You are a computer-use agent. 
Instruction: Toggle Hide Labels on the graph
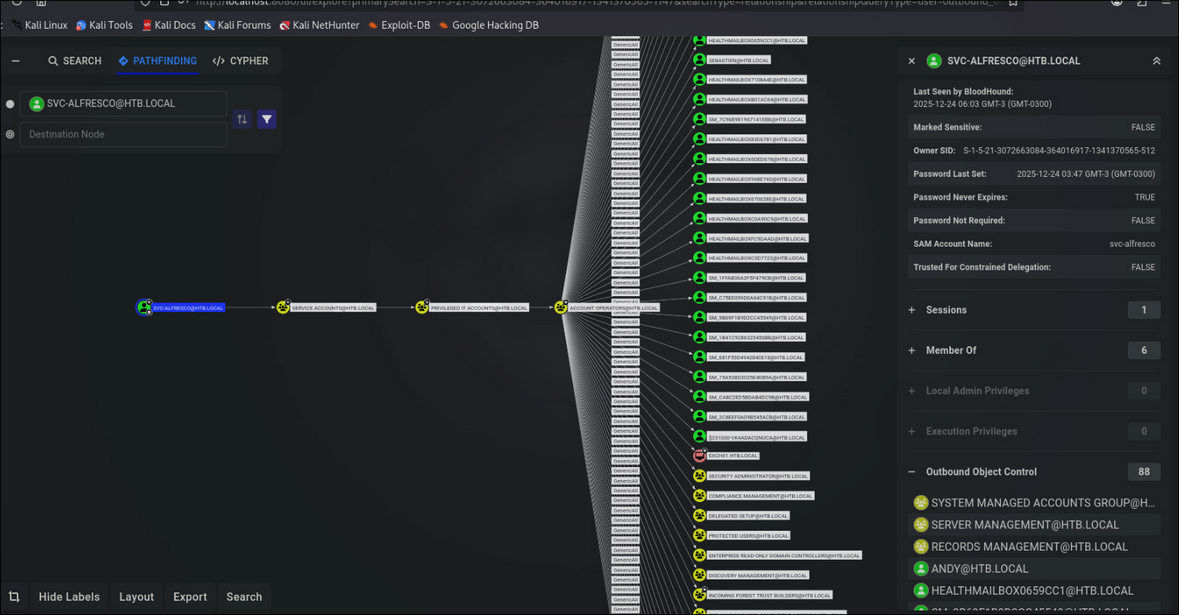pos(69,597)
